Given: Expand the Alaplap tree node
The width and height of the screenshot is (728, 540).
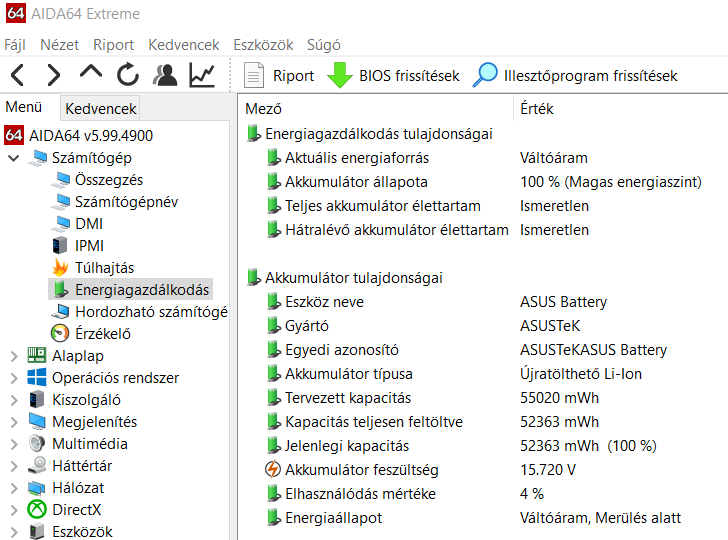Looking at the screenshot, I should click(x=14, y=357).
